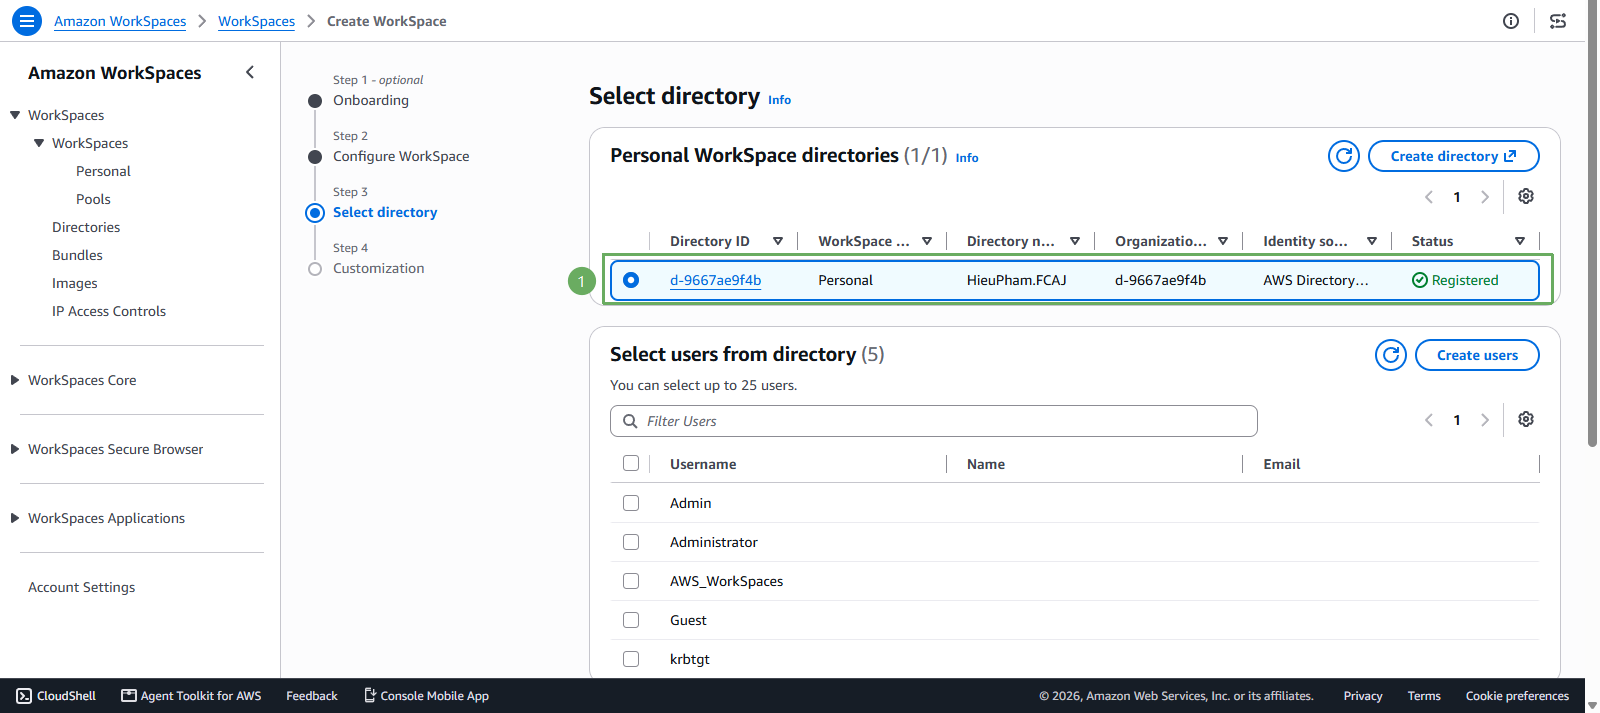Open CloudShell from the footer
1600x713 pixels.
click(56, 696)
